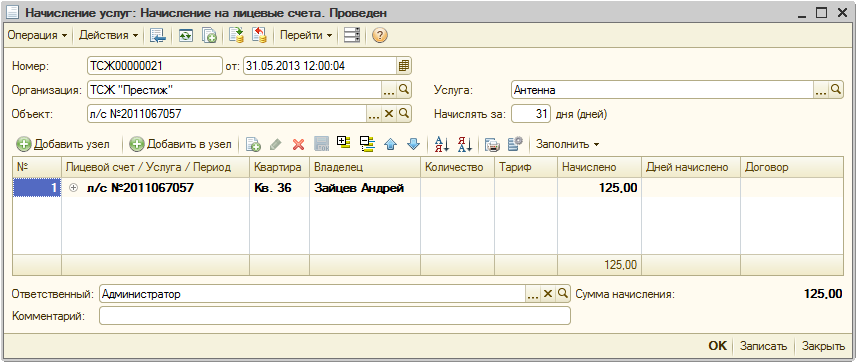Confirm with the OK button

point(717,346)
